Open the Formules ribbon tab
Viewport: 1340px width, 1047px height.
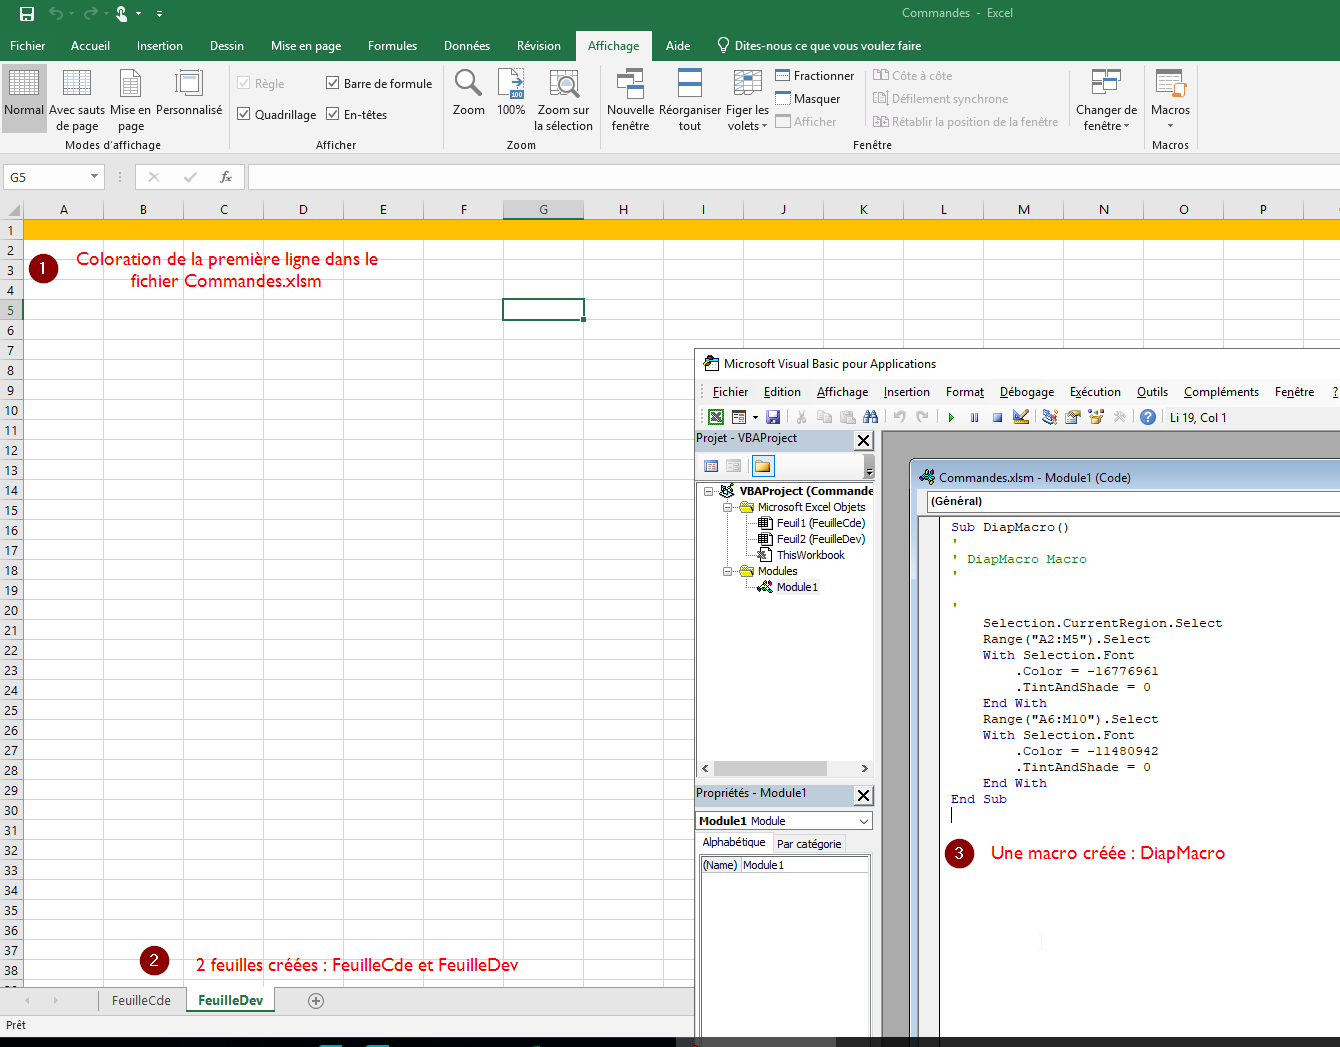point(392,46)
